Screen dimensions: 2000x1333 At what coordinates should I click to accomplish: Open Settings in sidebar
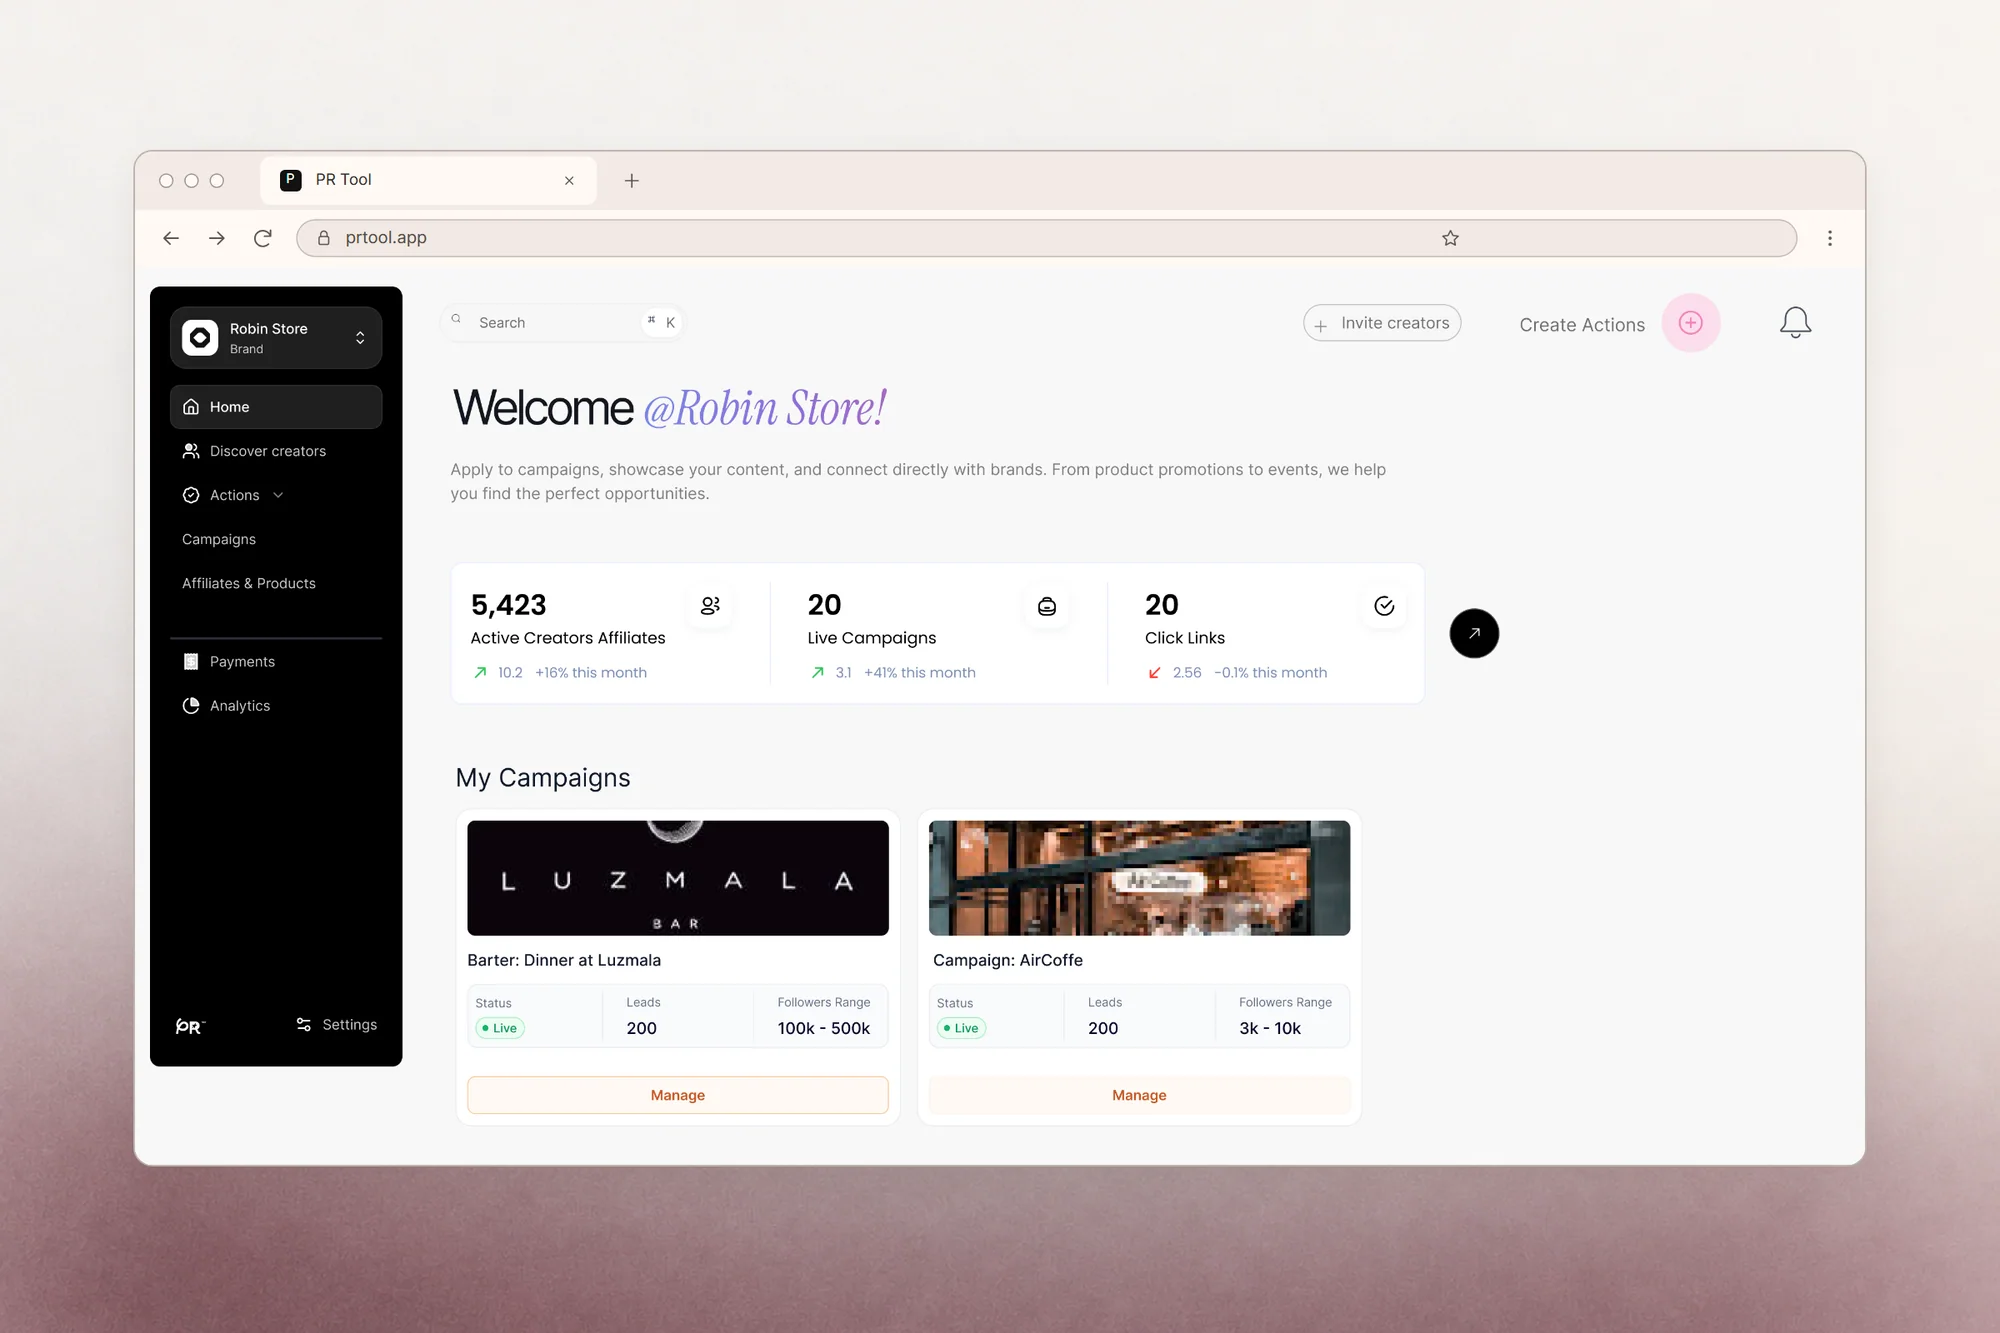click(x=336, y=1025)
